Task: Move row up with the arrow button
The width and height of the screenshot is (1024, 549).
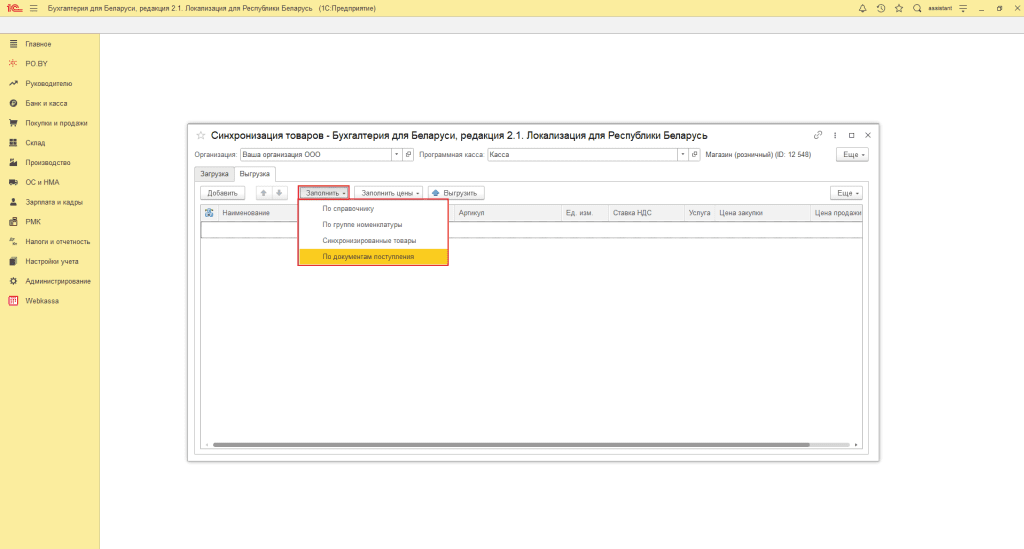Action: click(264, 193)
